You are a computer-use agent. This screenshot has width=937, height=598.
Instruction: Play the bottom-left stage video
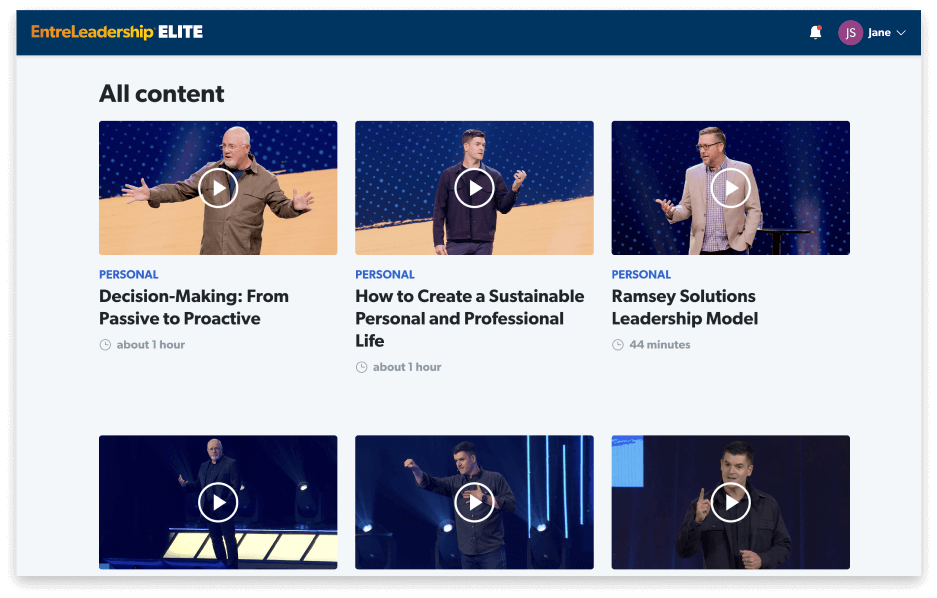218,502
